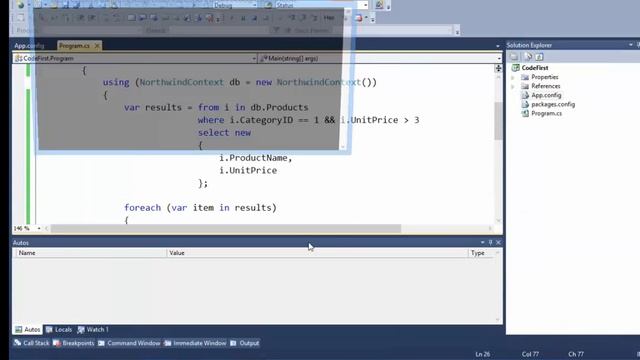Select Program.cs in Solution Explorer
Viewport: 640px width, 360px height.
547,113
